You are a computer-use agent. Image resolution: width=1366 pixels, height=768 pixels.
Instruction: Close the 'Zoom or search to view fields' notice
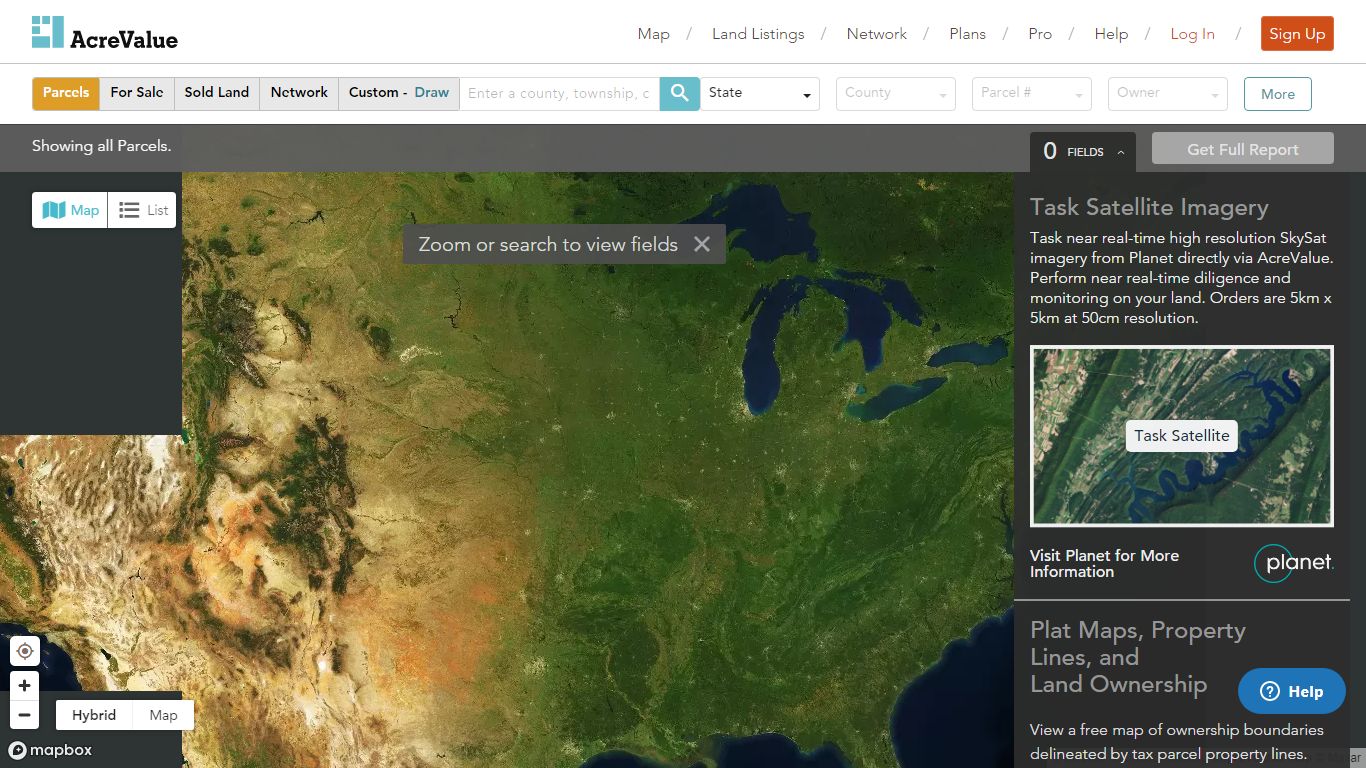coord(702,244)
